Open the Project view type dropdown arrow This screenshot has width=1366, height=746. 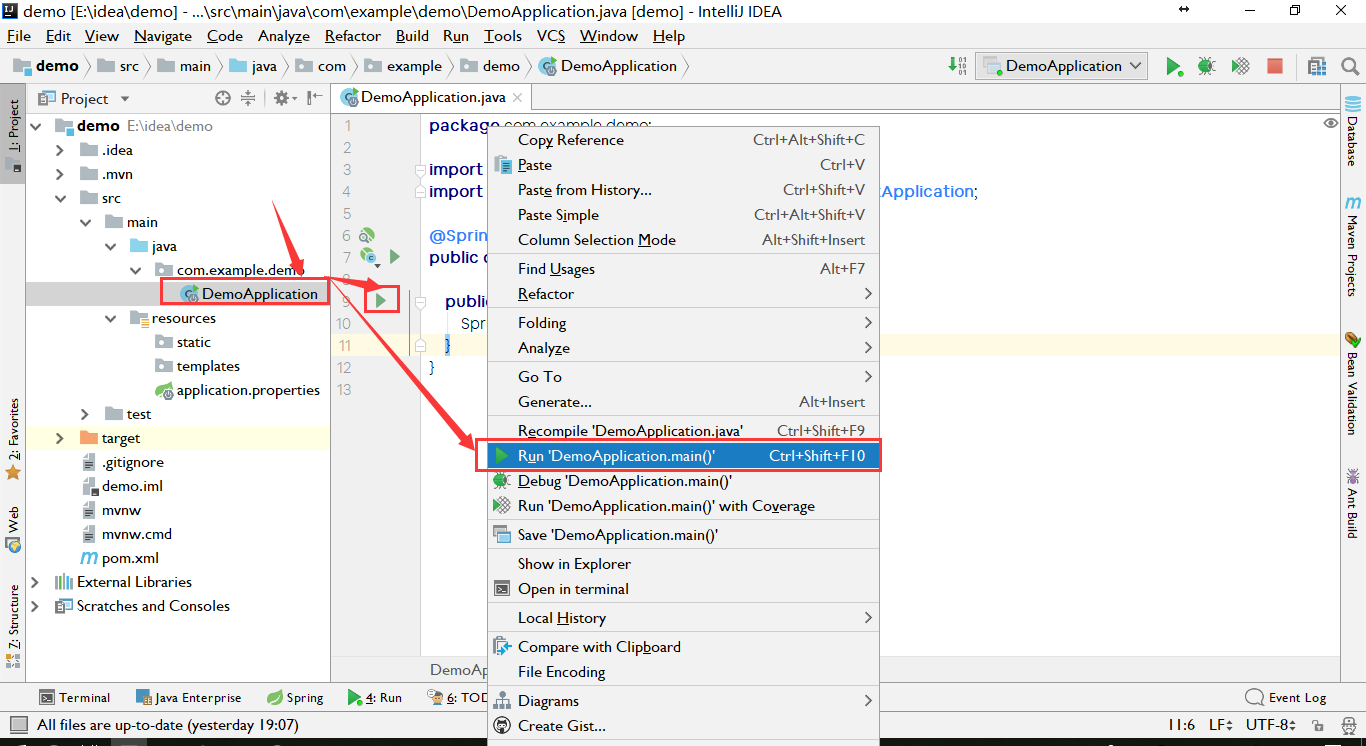point(125,99)
